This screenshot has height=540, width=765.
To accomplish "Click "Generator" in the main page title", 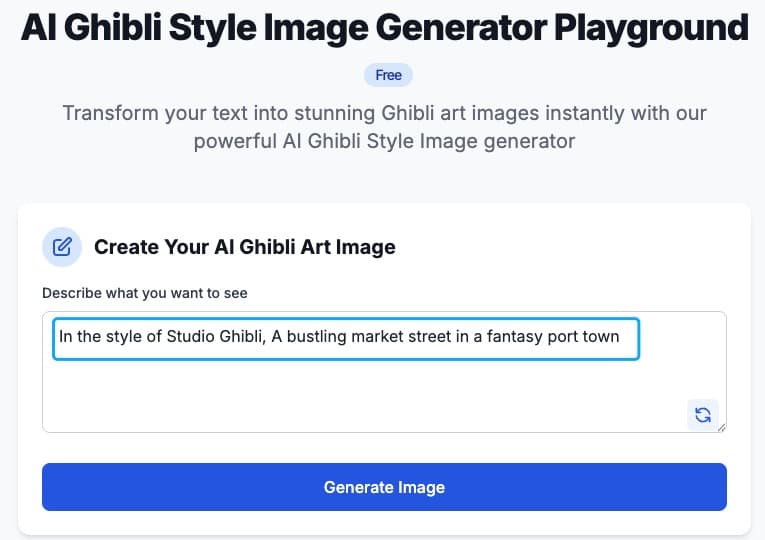I will pos(462,27).
